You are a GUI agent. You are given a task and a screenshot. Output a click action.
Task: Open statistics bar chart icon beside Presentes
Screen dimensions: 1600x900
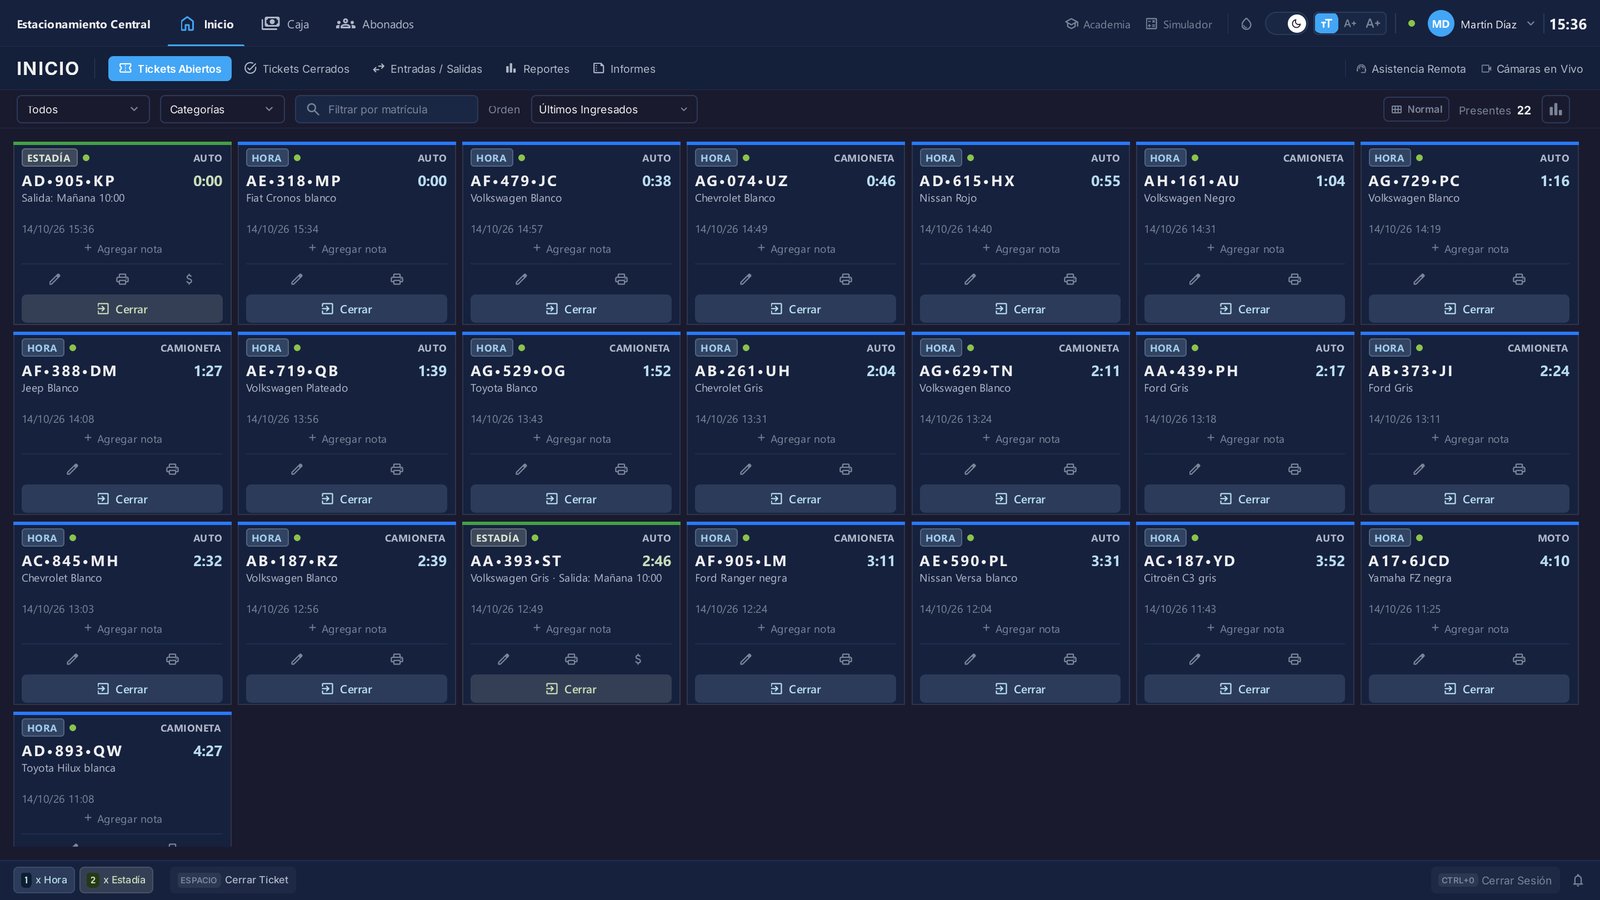coord(1555,109)
